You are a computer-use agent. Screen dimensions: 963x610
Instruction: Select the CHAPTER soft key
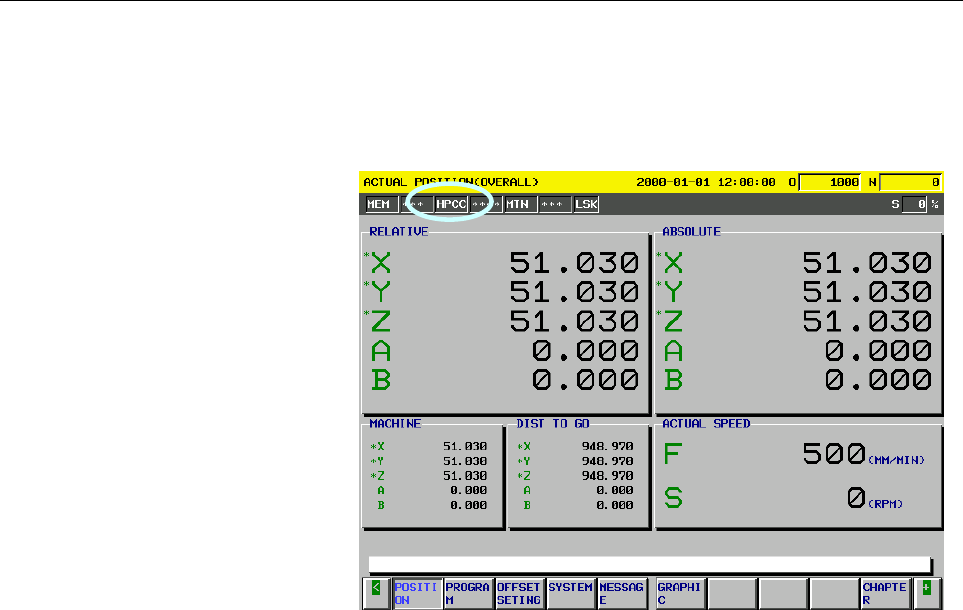tap(885, 593)
